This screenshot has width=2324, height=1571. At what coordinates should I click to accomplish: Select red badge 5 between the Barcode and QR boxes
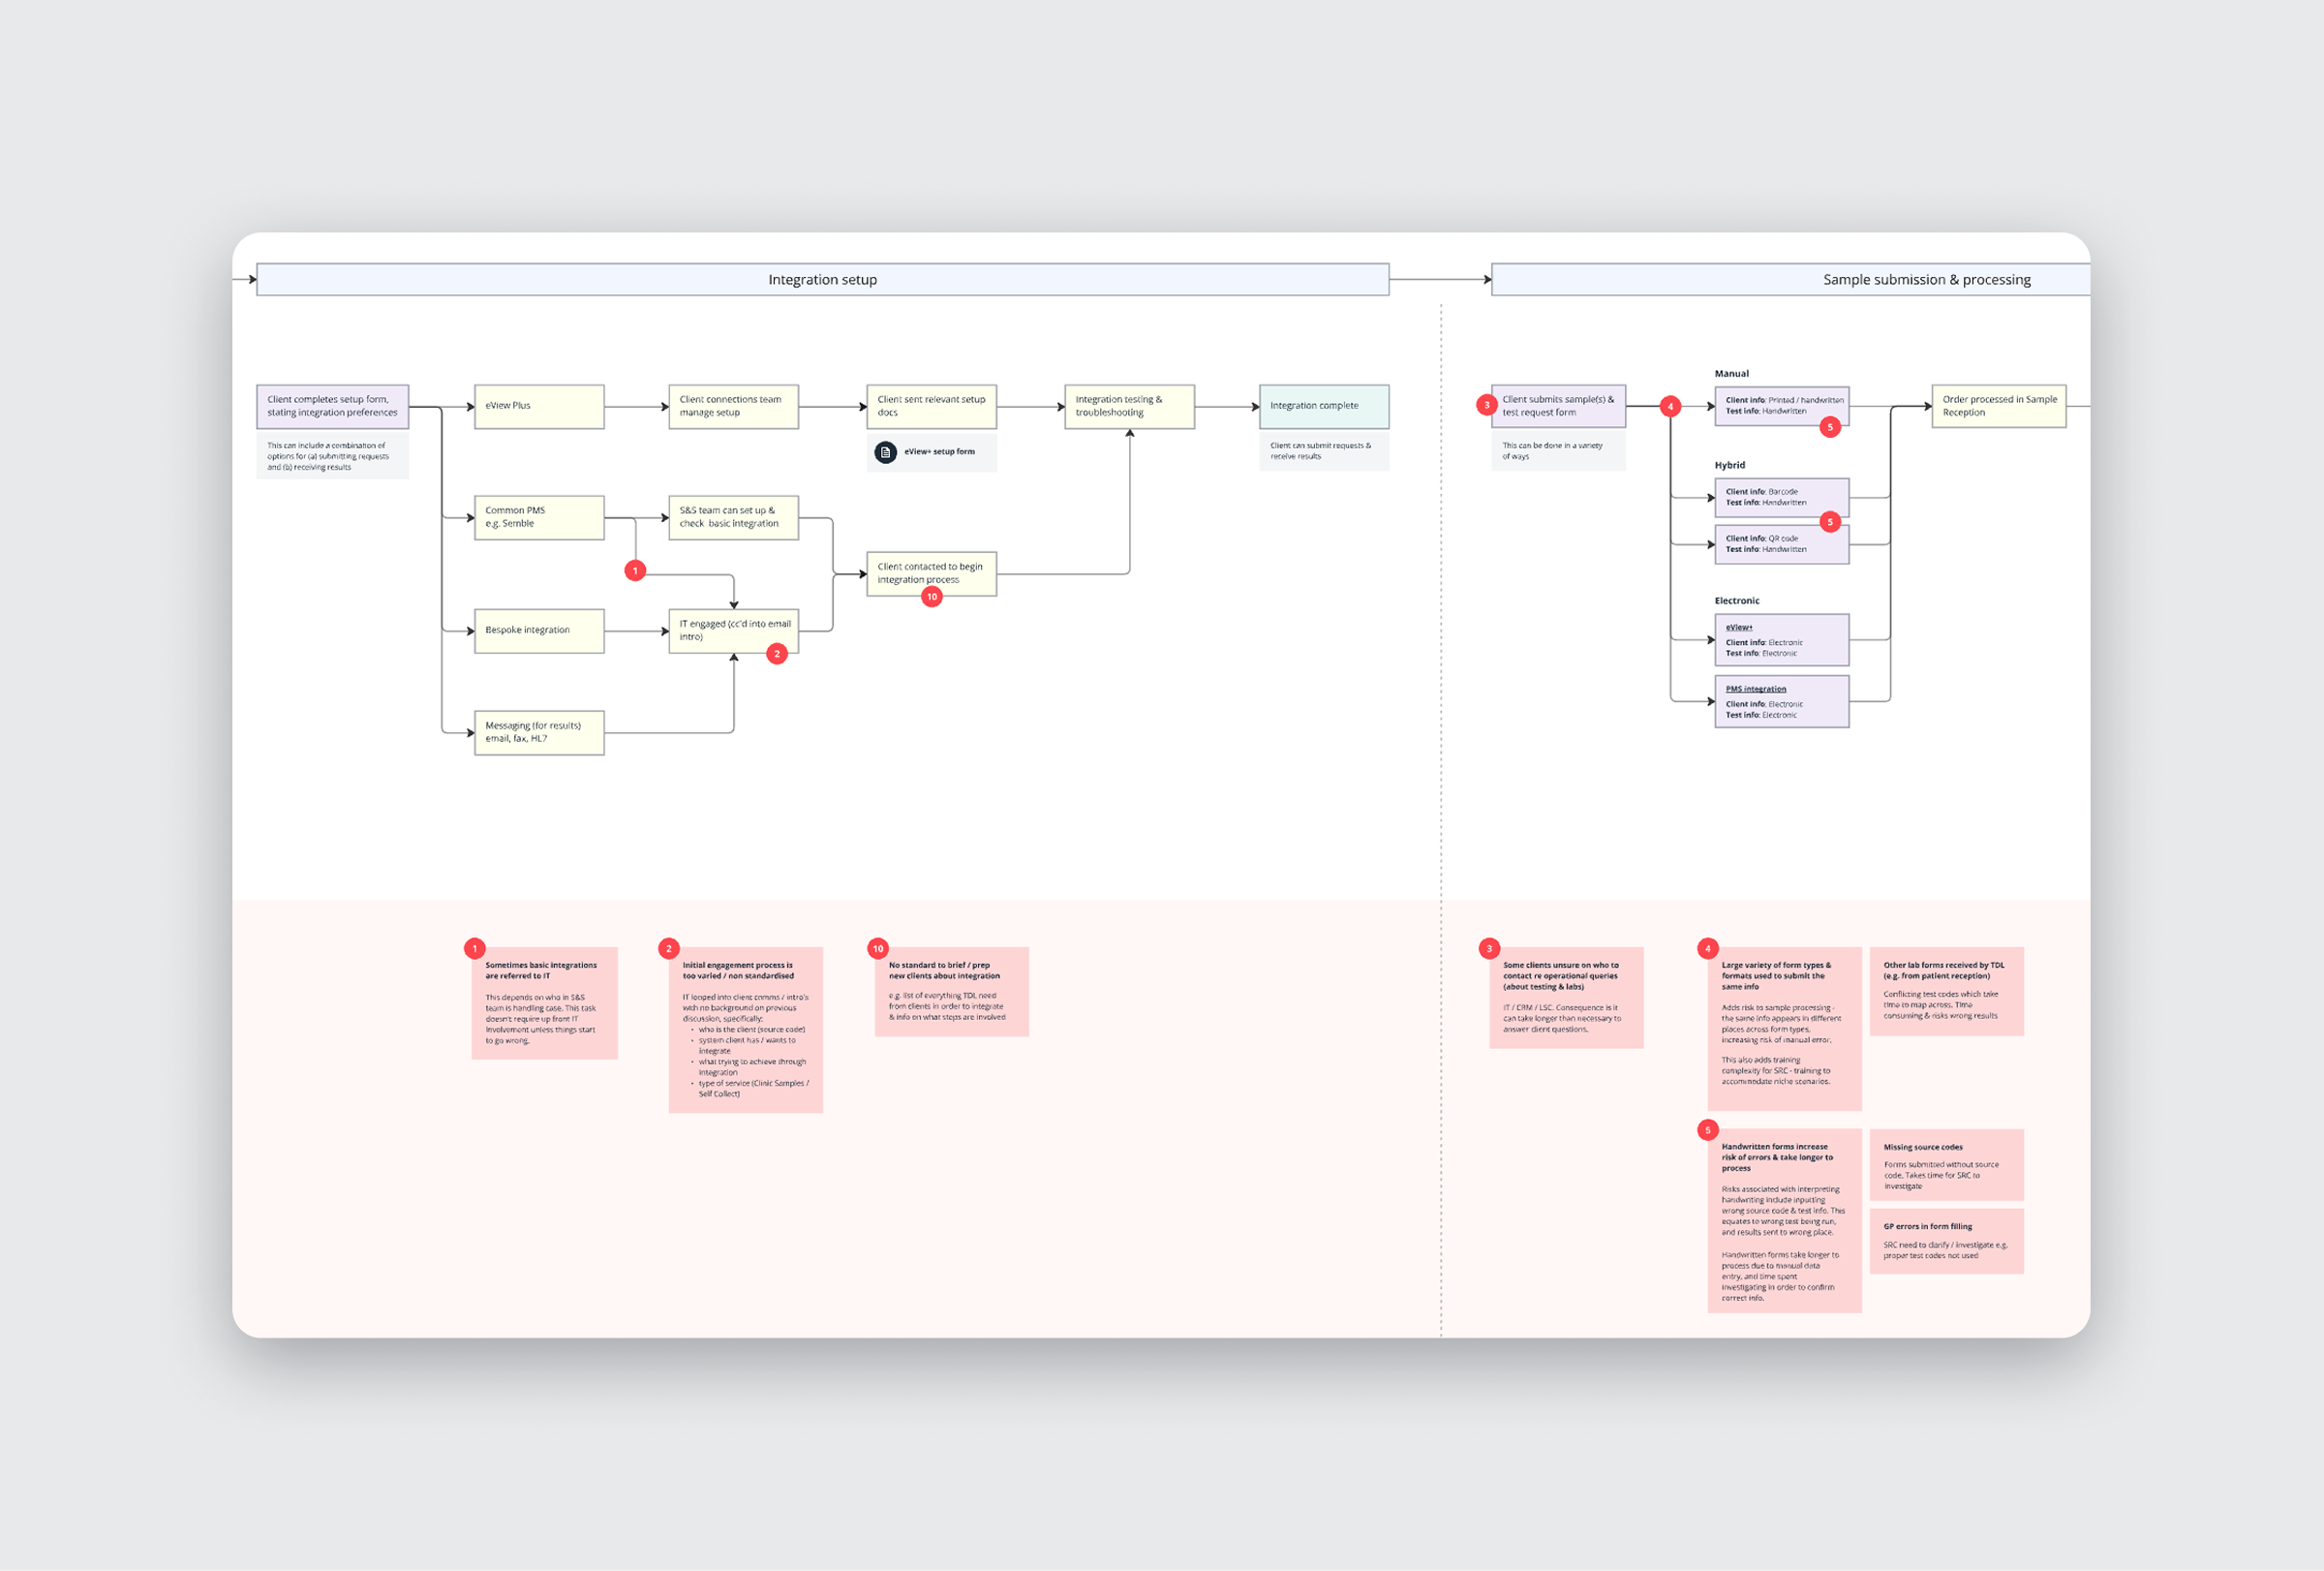[1830, 522]
